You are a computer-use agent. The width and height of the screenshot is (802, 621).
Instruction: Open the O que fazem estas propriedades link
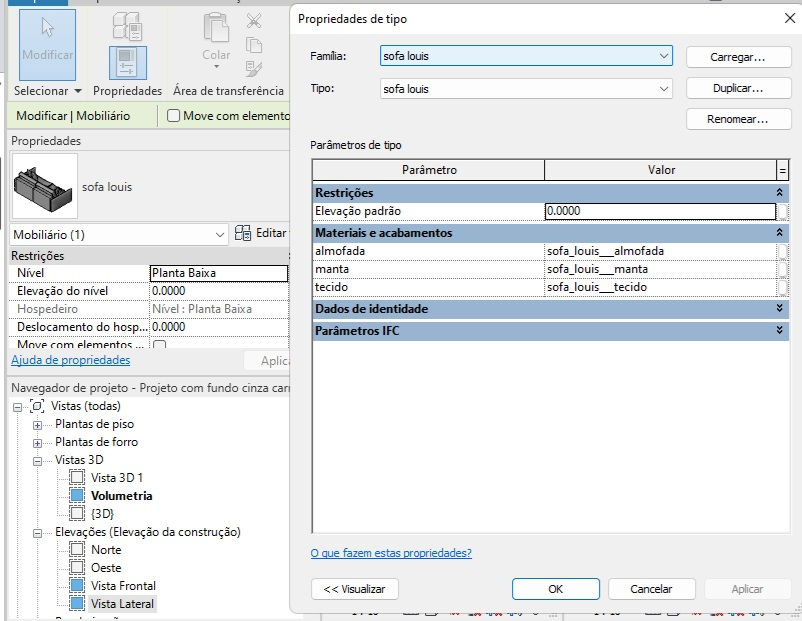[x=391, y=553]
